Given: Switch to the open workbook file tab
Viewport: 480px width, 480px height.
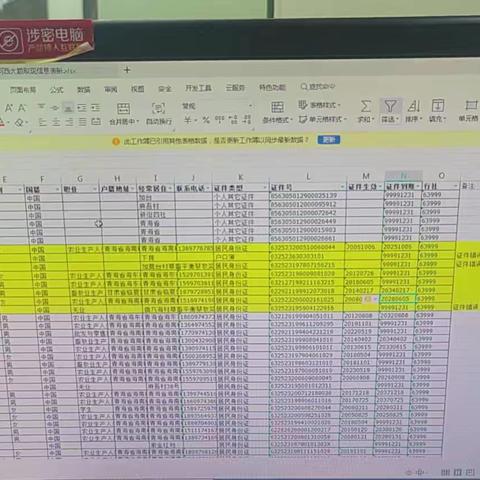Looking at the screenshot, I should [x=38, y=71].
